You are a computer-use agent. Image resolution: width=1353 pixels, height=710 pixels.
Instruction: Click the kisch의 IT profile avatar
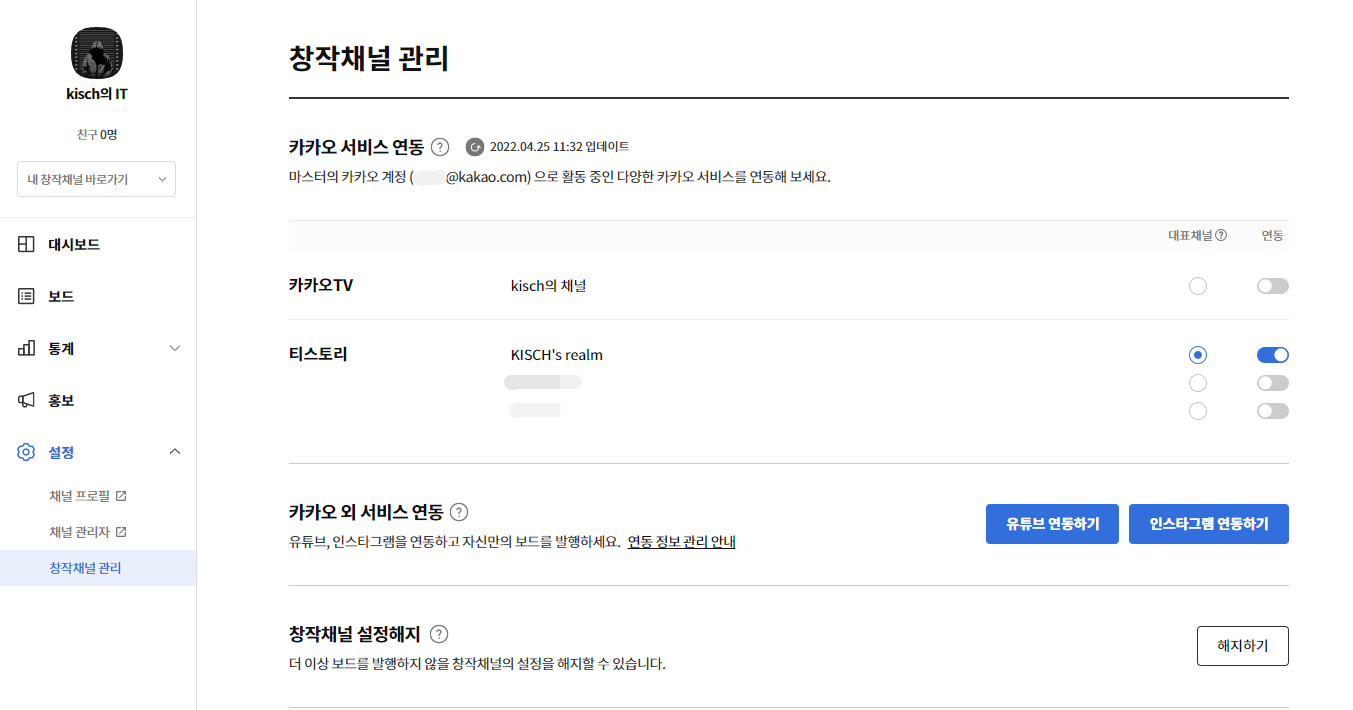(x=97, y=53)
